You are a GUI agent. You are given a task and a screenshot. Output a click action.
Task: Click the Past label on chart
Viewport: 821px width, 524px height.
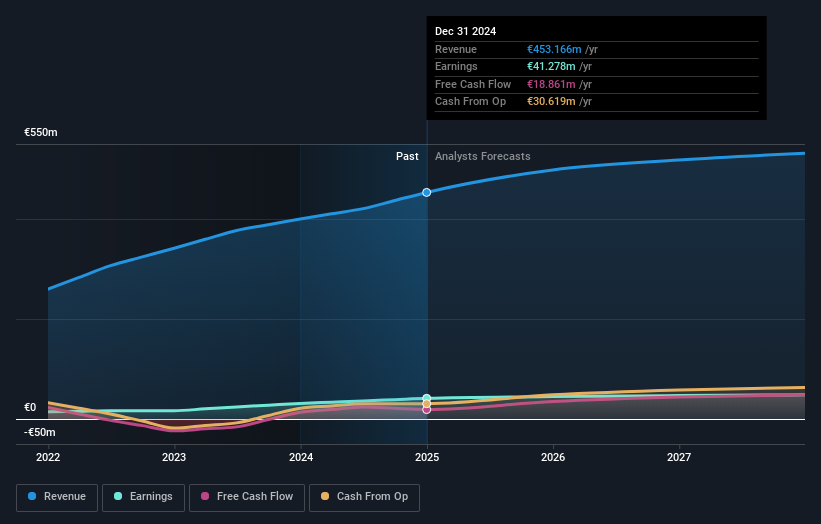pos(407,156)
